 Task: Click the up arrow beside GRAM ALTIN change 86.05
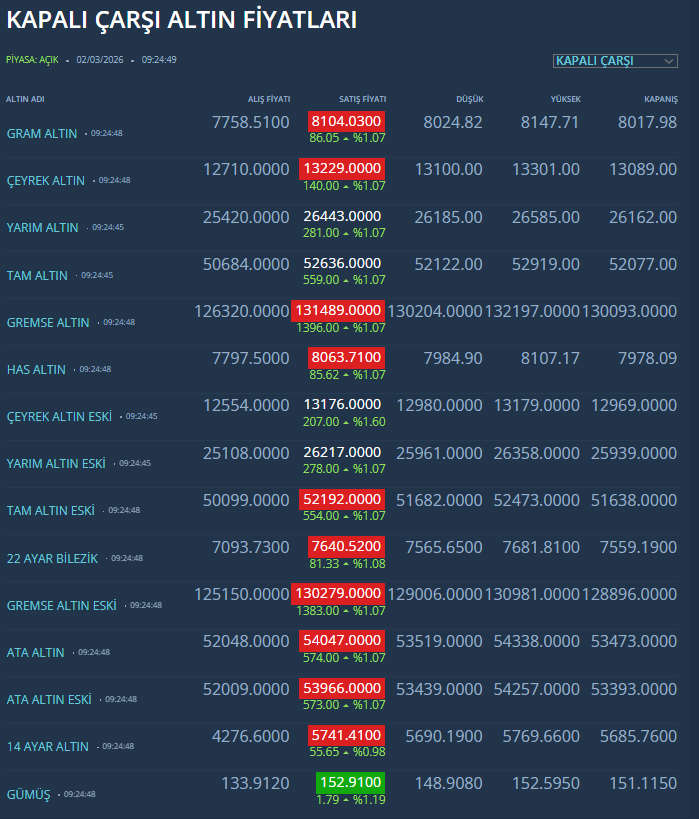(344, 139)
